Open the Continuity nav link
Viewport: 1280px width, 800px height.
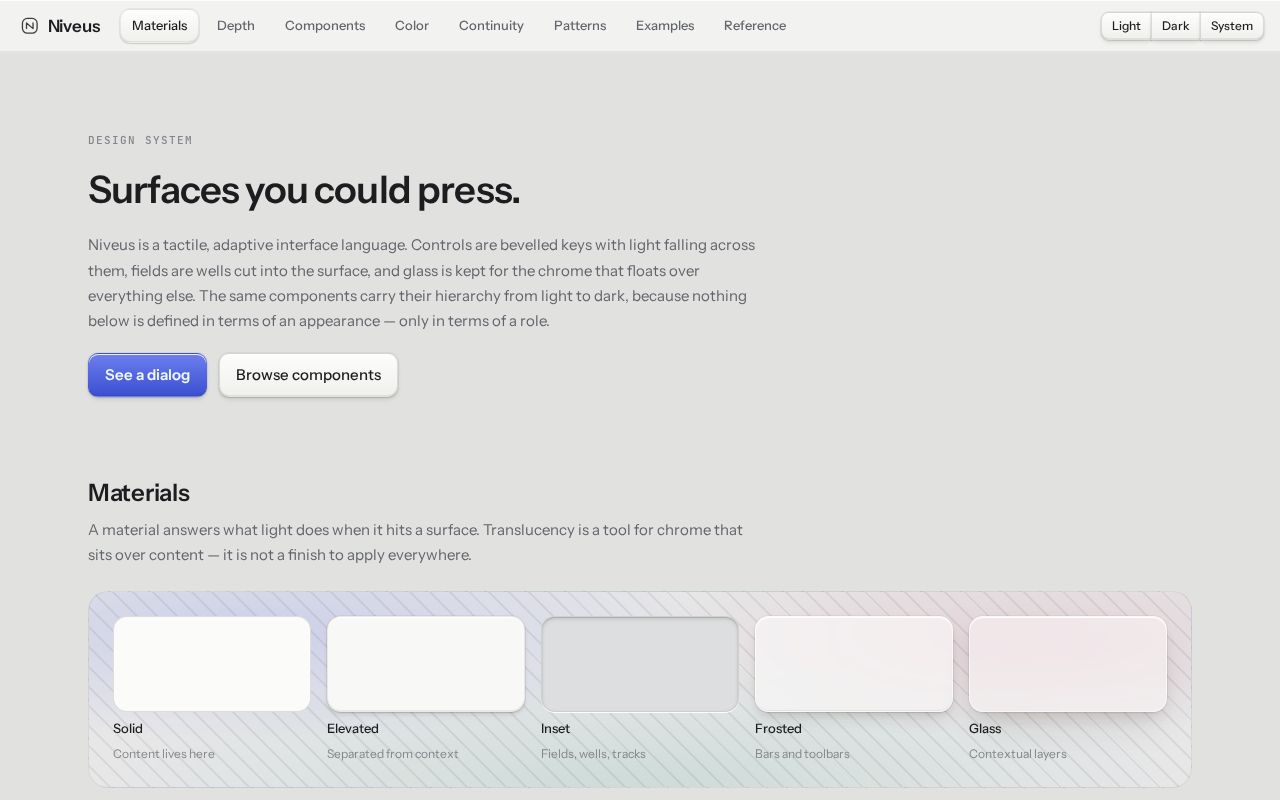point(491,26)
